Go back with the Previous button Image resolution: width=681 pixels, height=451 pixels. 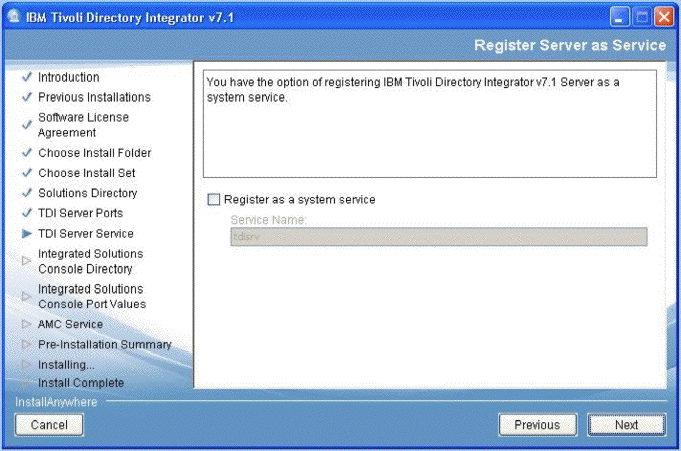pyautogui.click(x=538, y=424)
